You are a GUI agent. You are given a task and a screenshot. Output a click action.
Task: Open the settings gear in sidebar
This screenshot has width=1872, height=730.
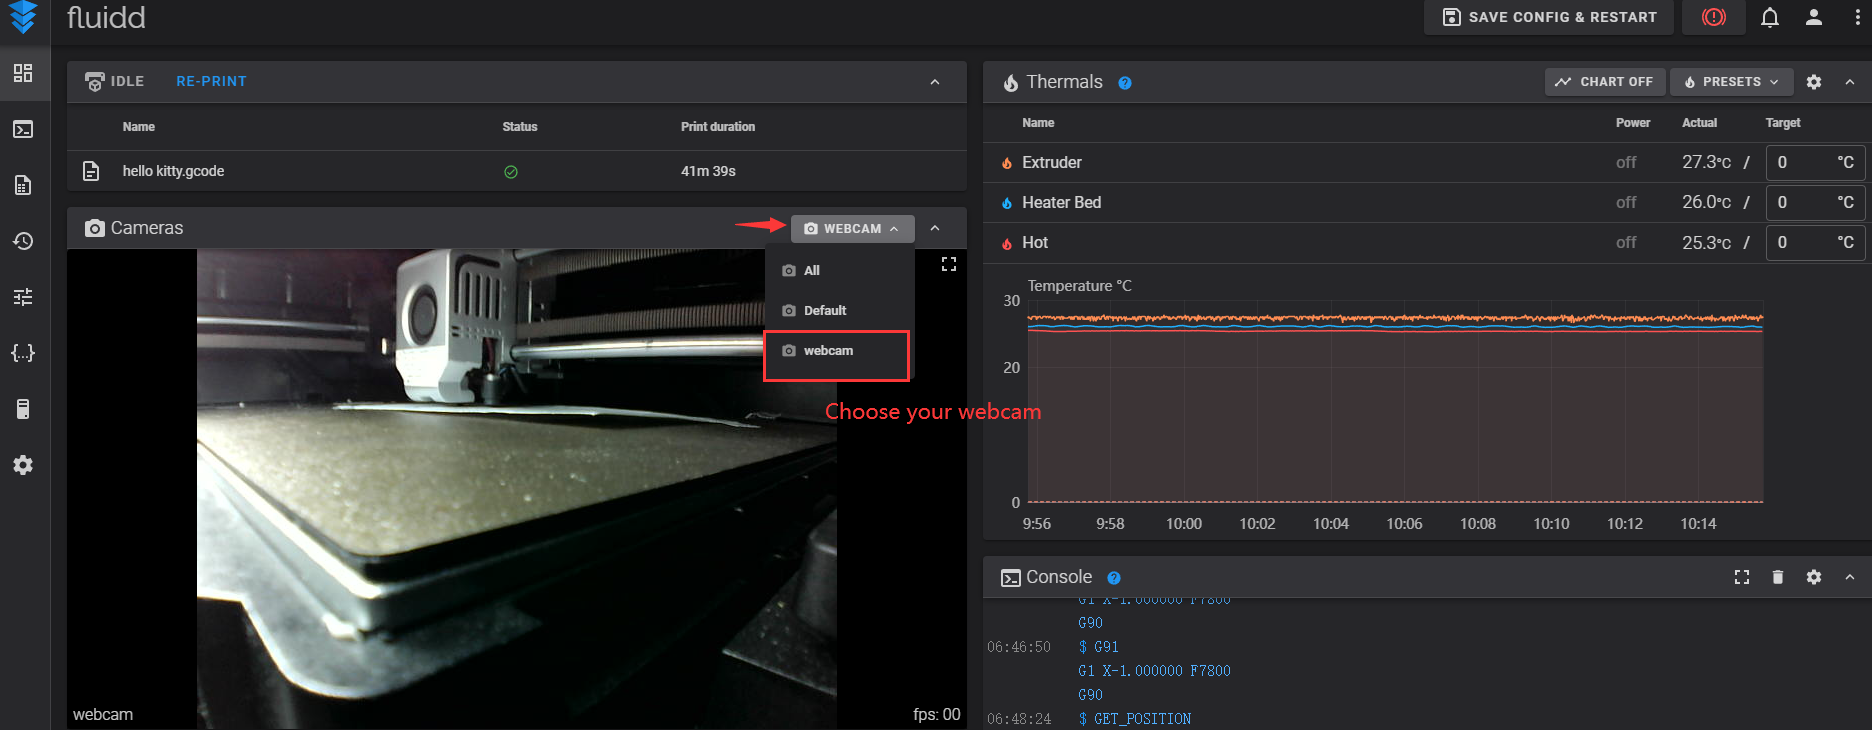(23, 465)
